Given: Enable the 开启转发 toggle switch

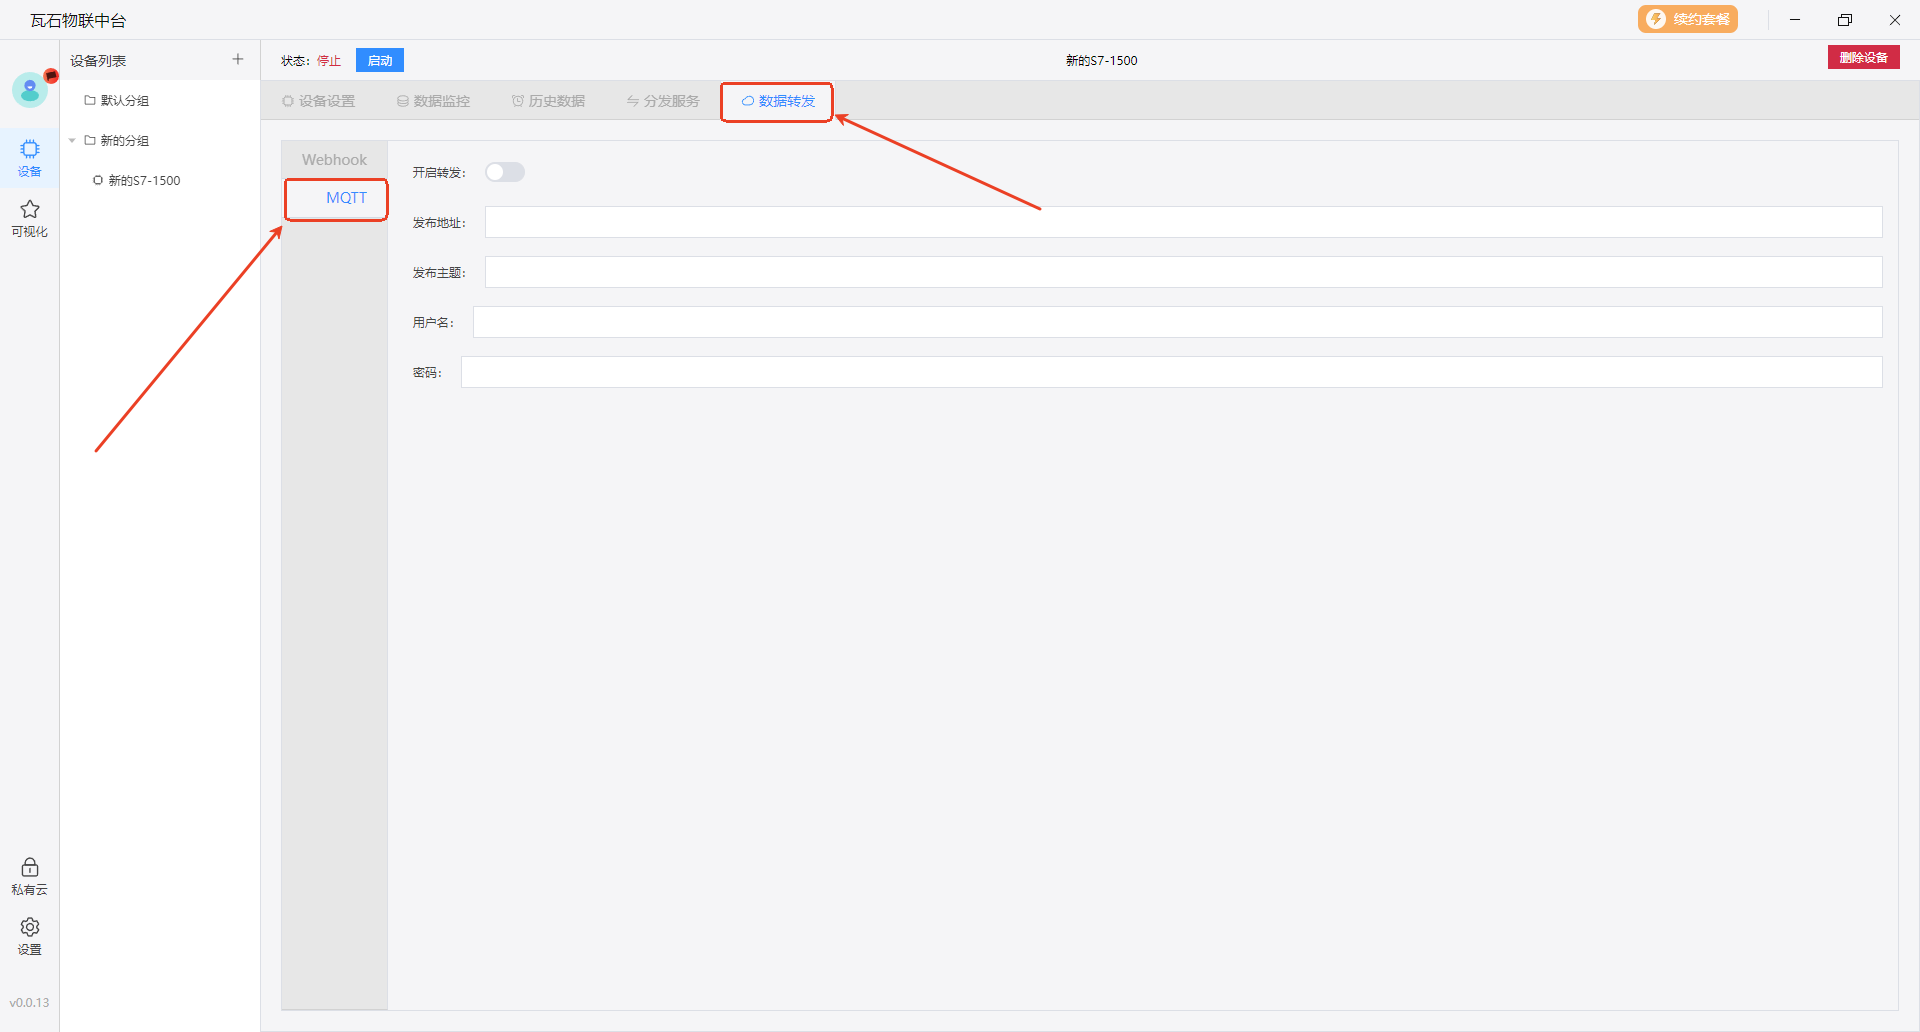Looking at the screenshot, I should (x=505, y=173).
